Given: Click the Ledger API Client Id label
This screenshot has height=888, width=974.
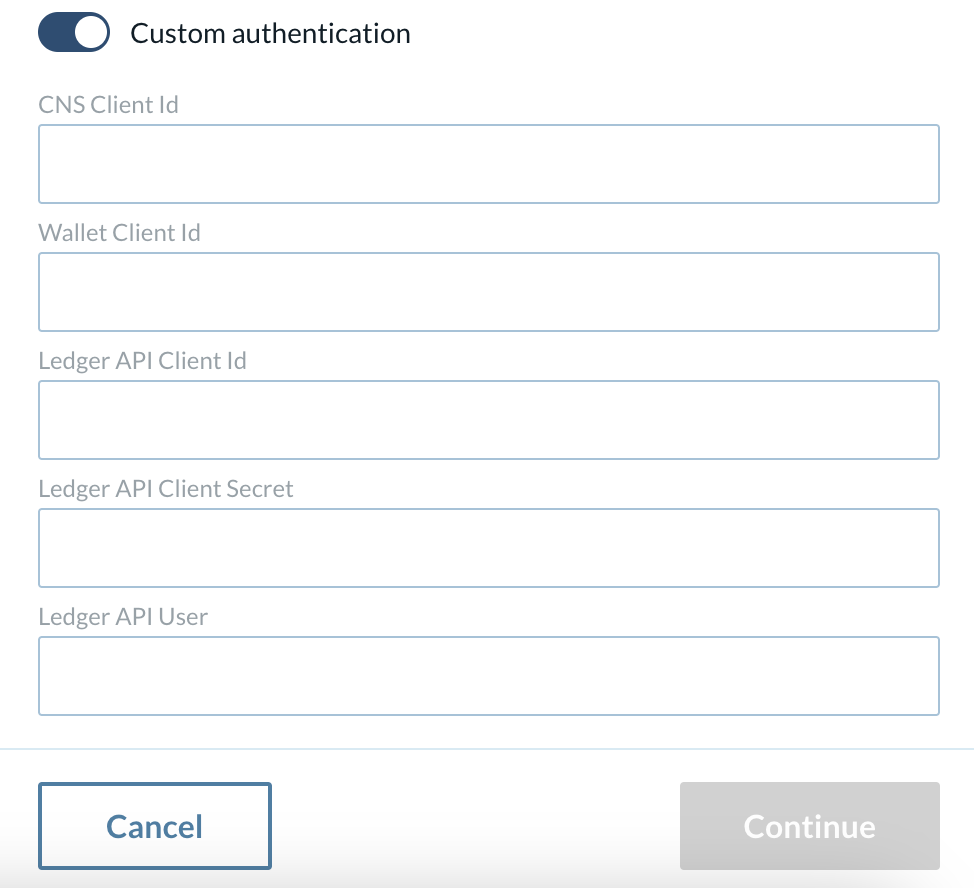Looking at the screenshot, I should (142, 360).
